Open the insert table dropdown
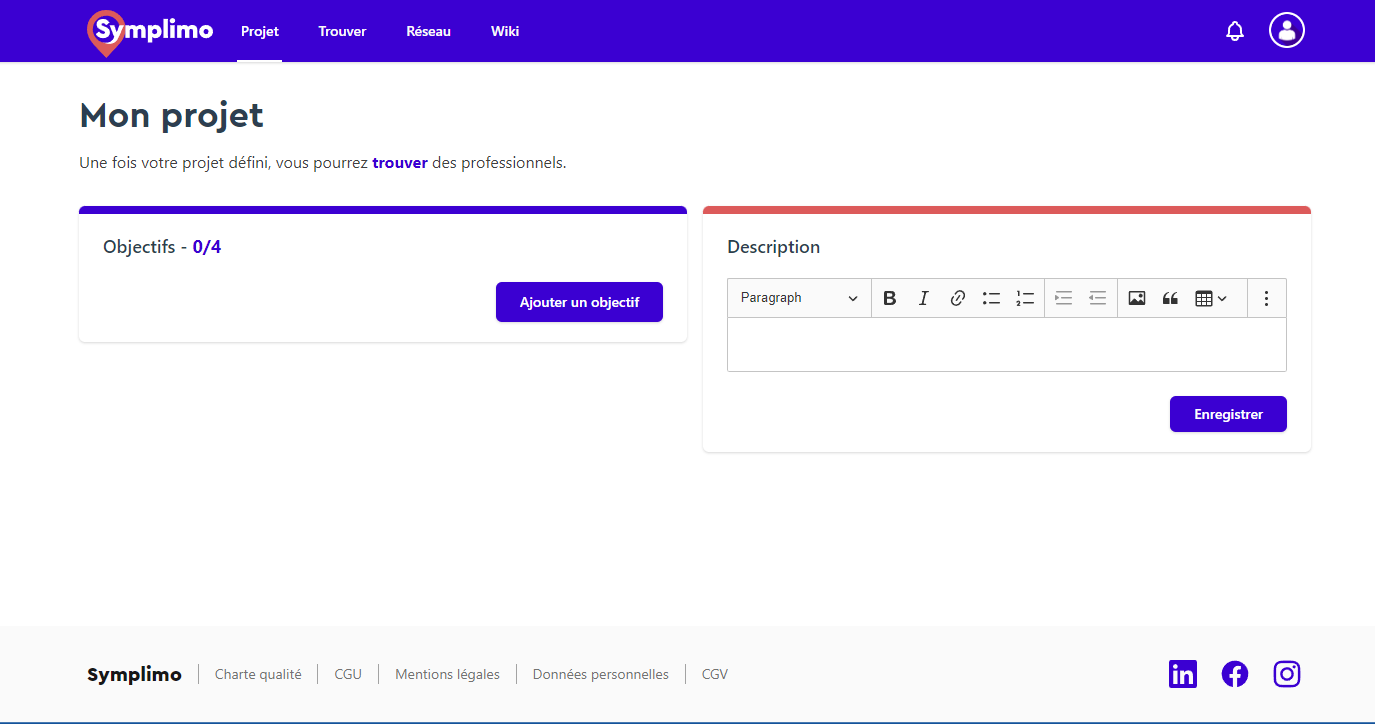 click(1211, 298)
